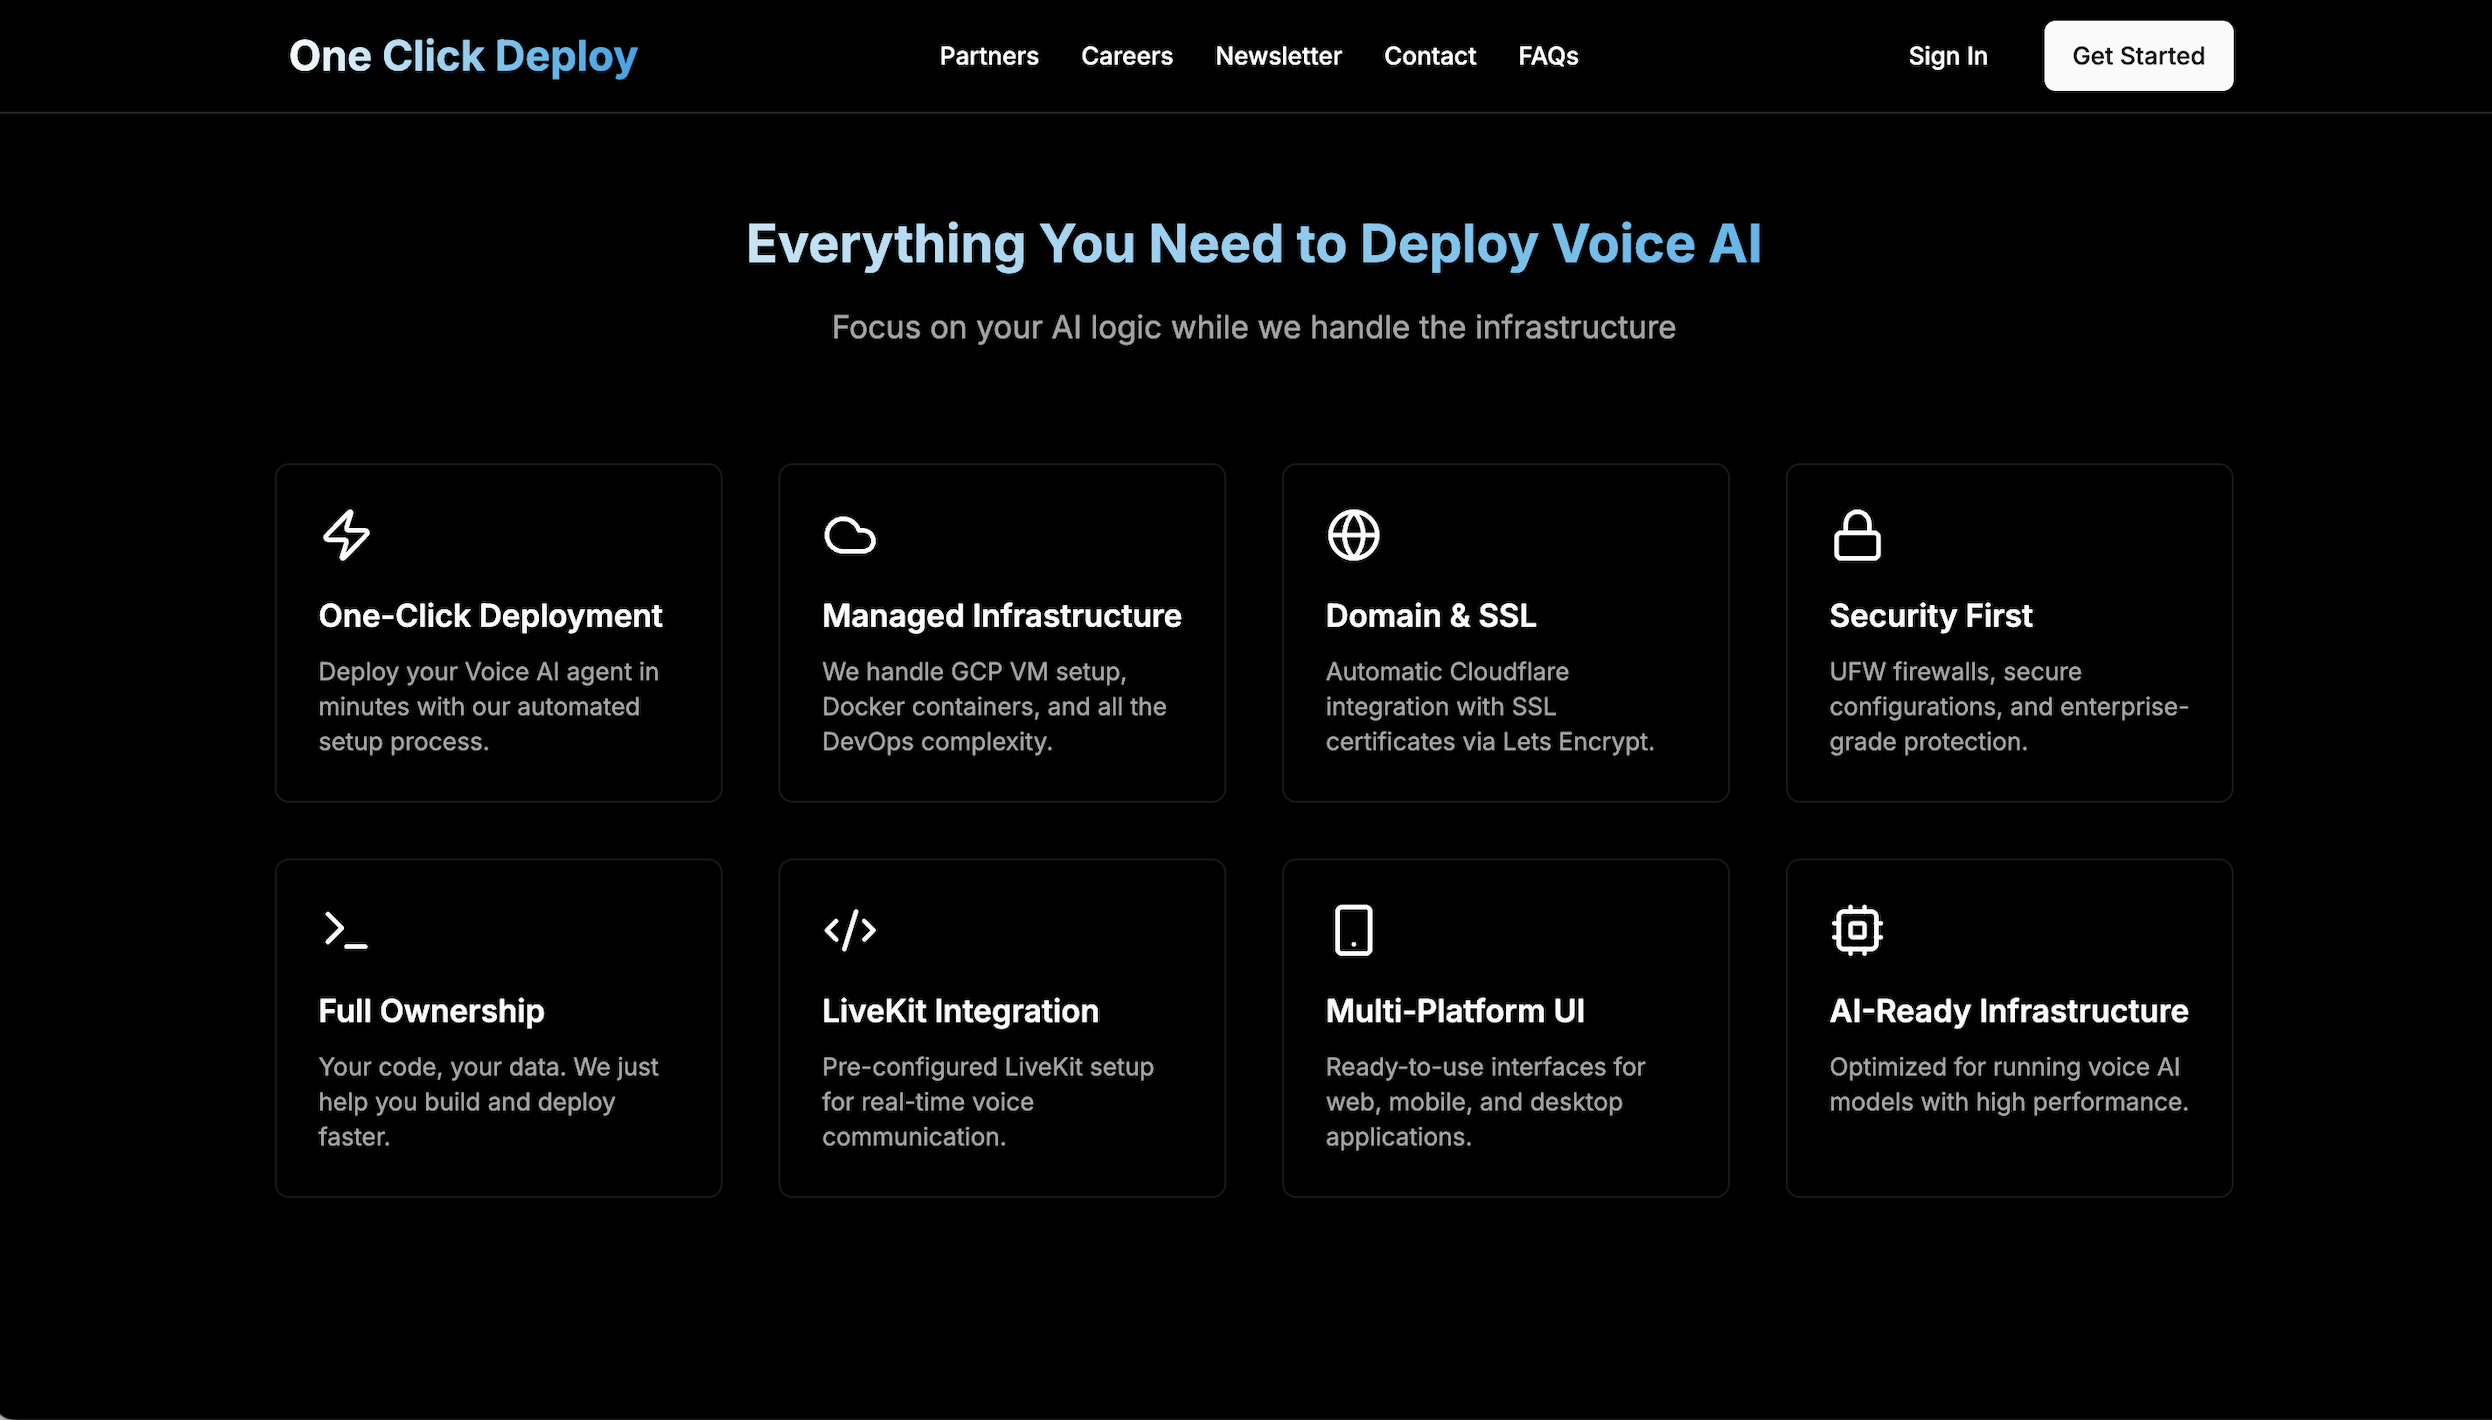
Task: Navigate to the Contact page
Action: coord(1429,56)
